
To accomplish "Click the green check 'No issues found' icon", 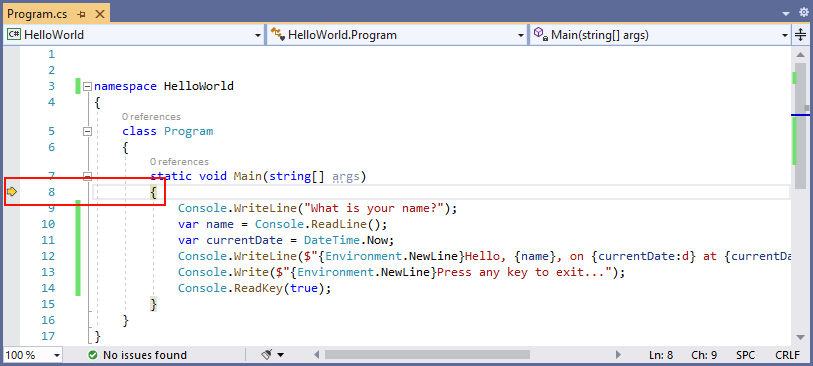I will (x=93, y=355).
